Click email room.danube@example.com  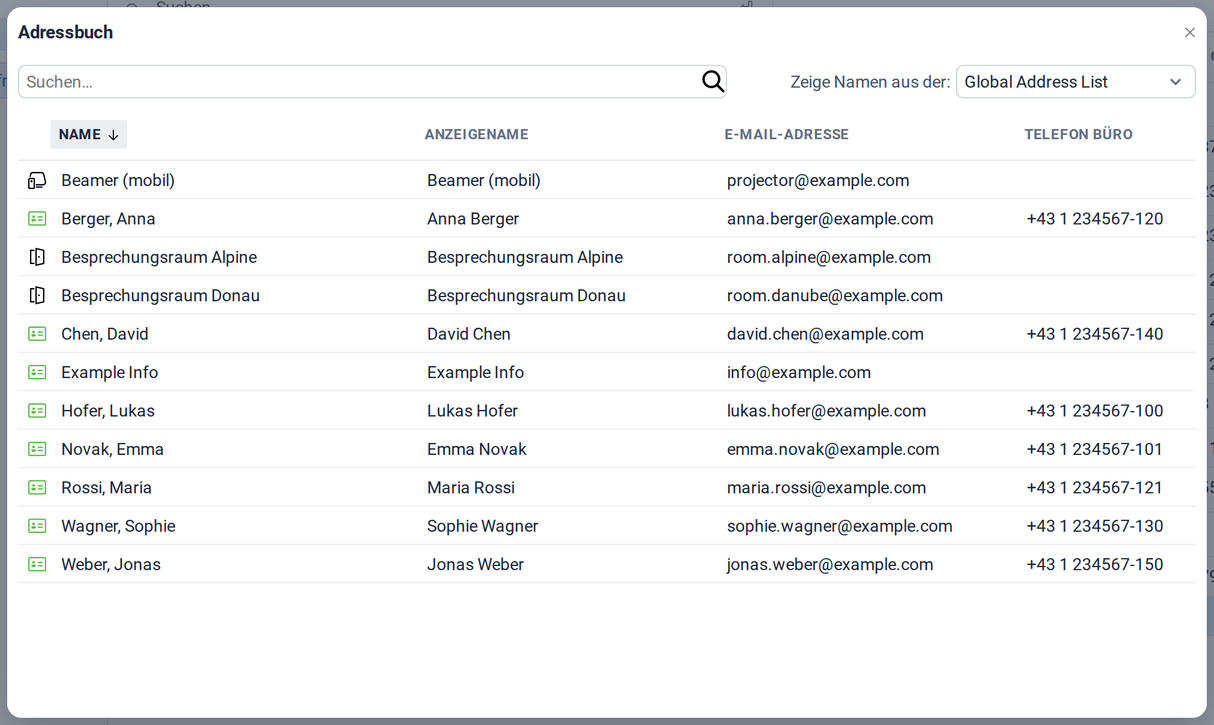tap(835, 296)
